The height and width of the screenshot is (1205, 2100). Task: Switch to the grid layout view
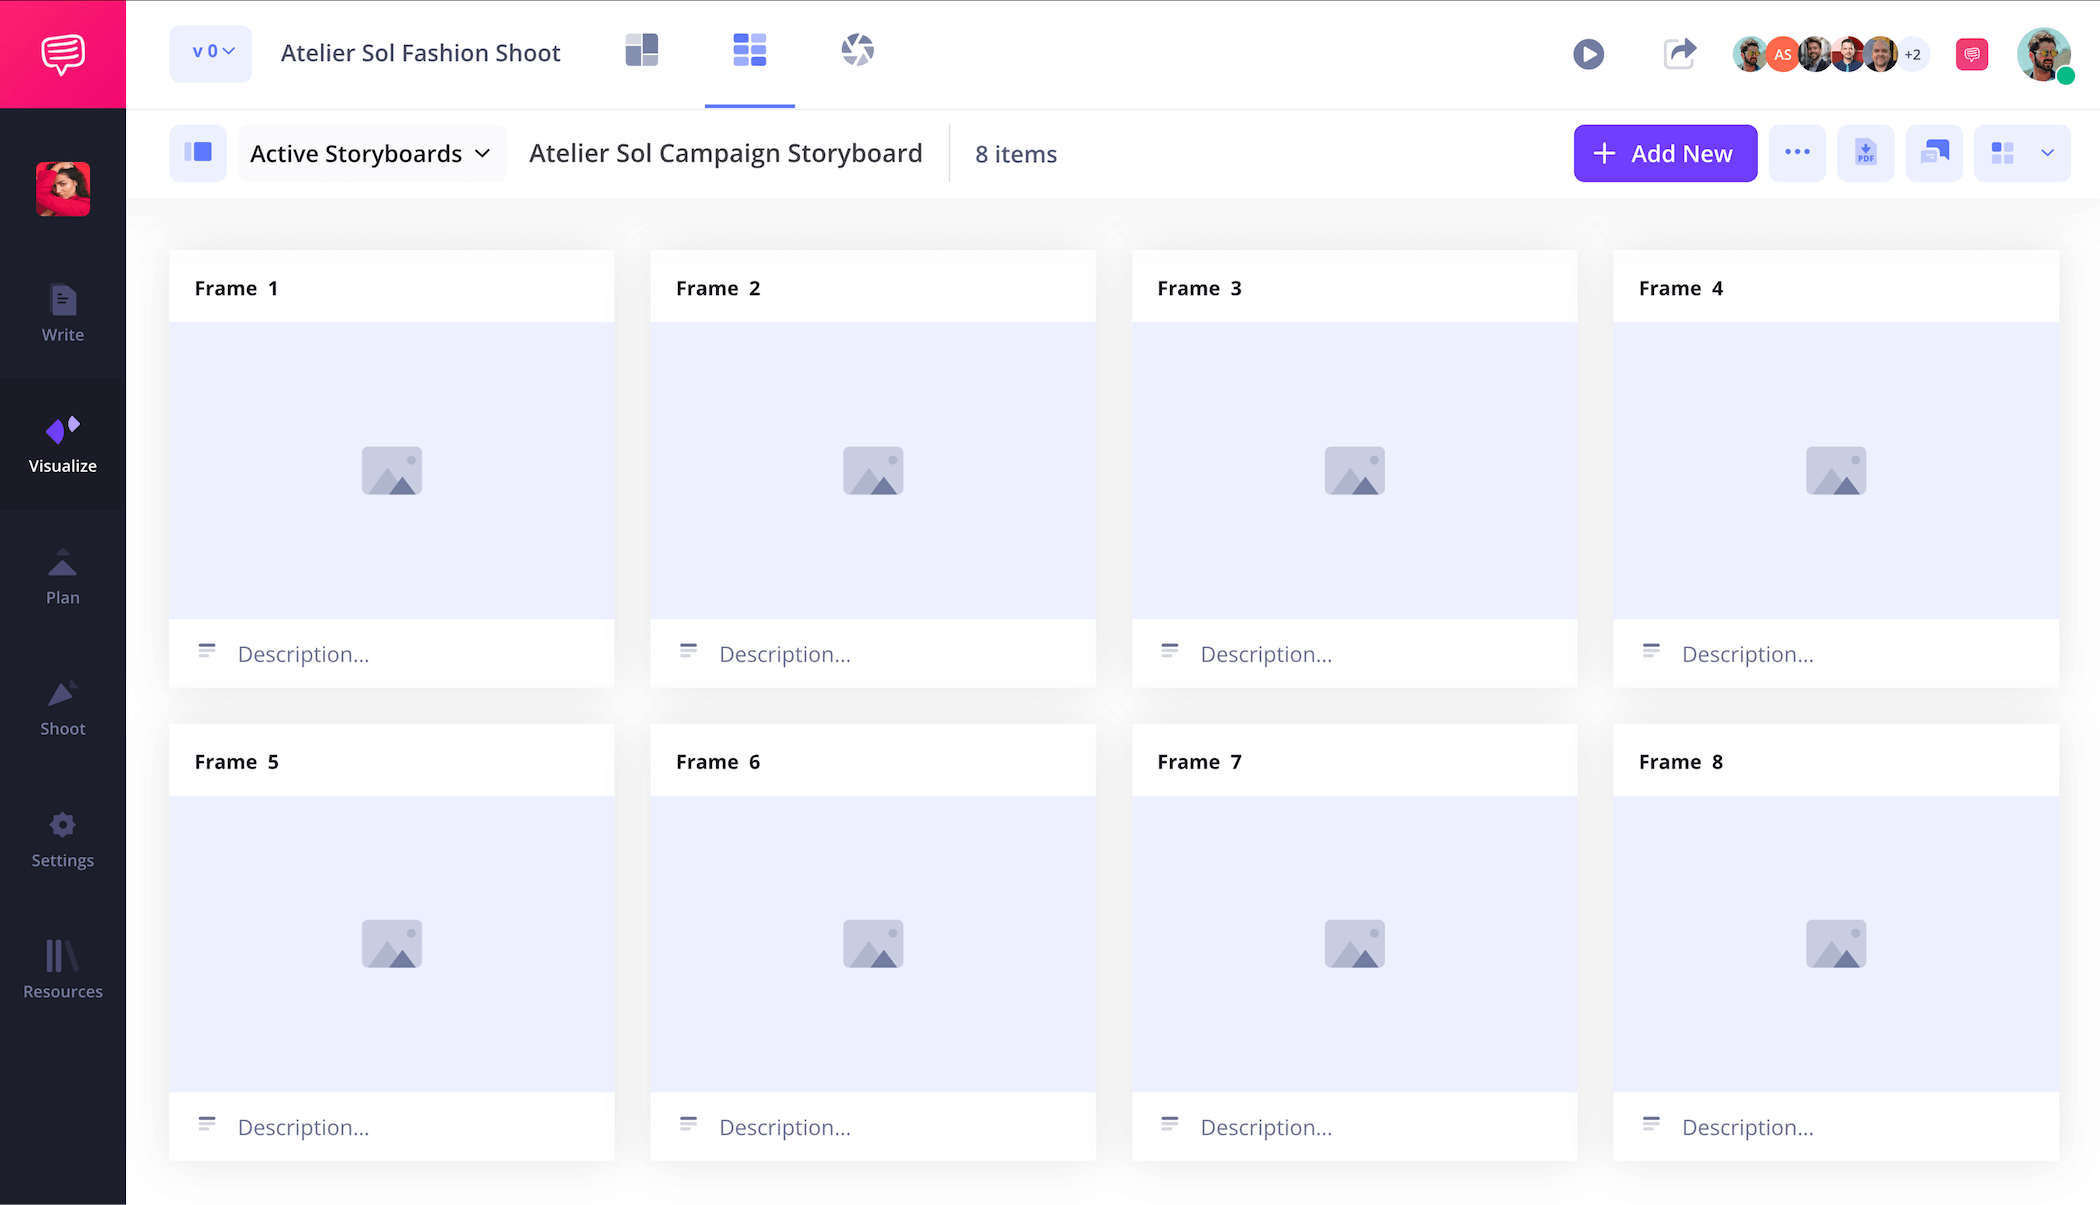(x=2002, y=153)
